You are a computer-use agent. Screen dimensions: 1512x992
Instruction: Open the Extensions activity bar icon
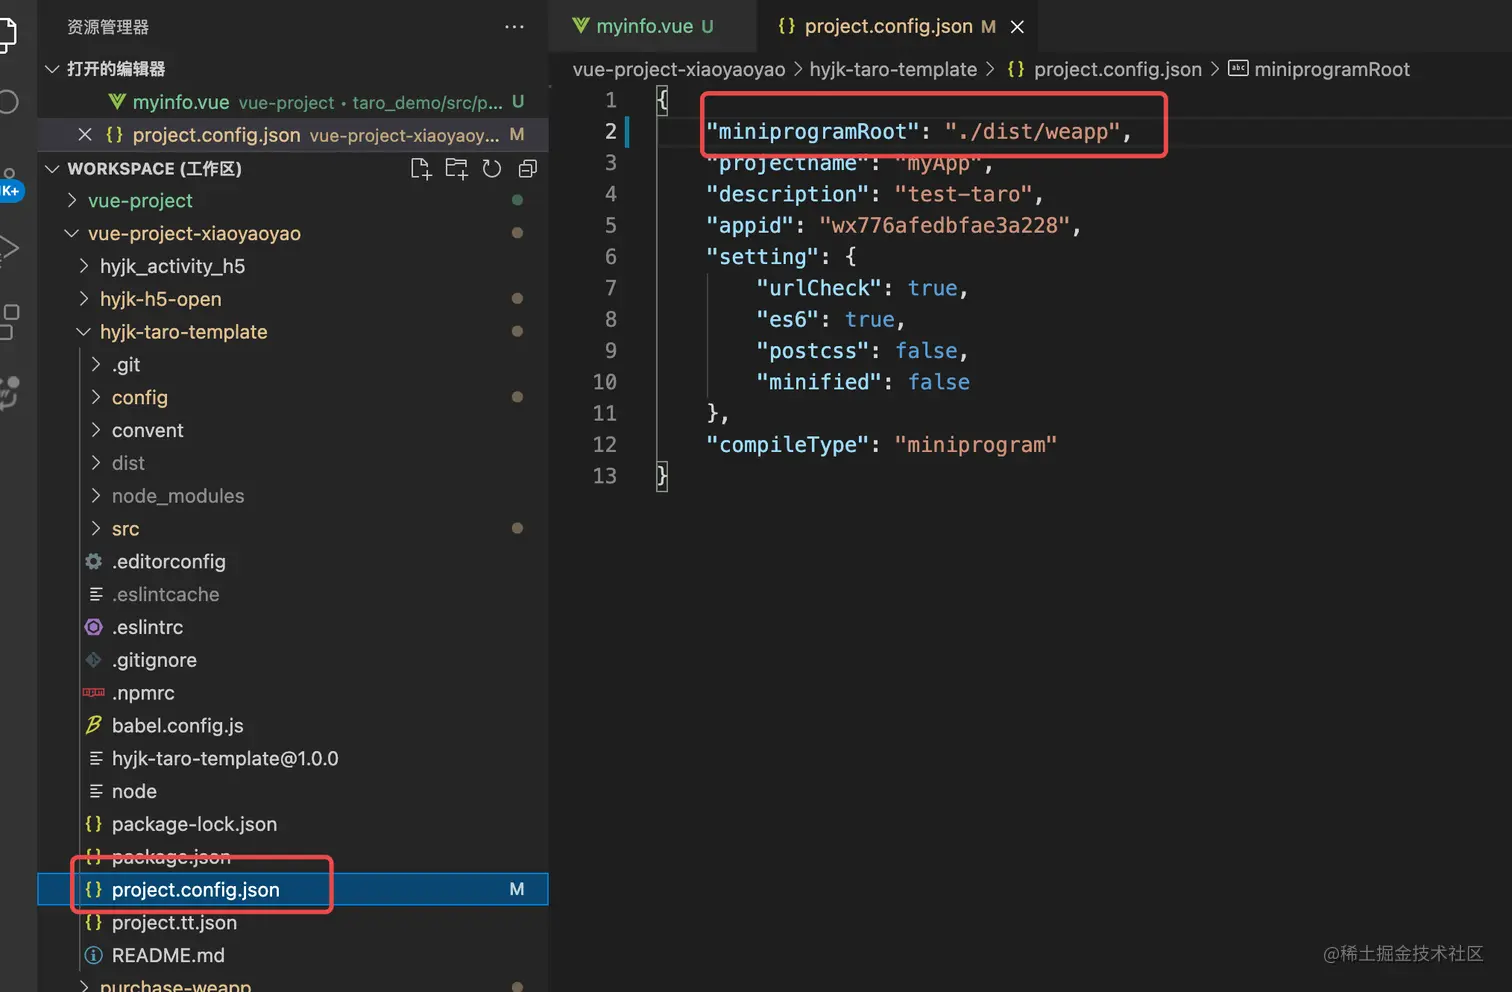8,321
